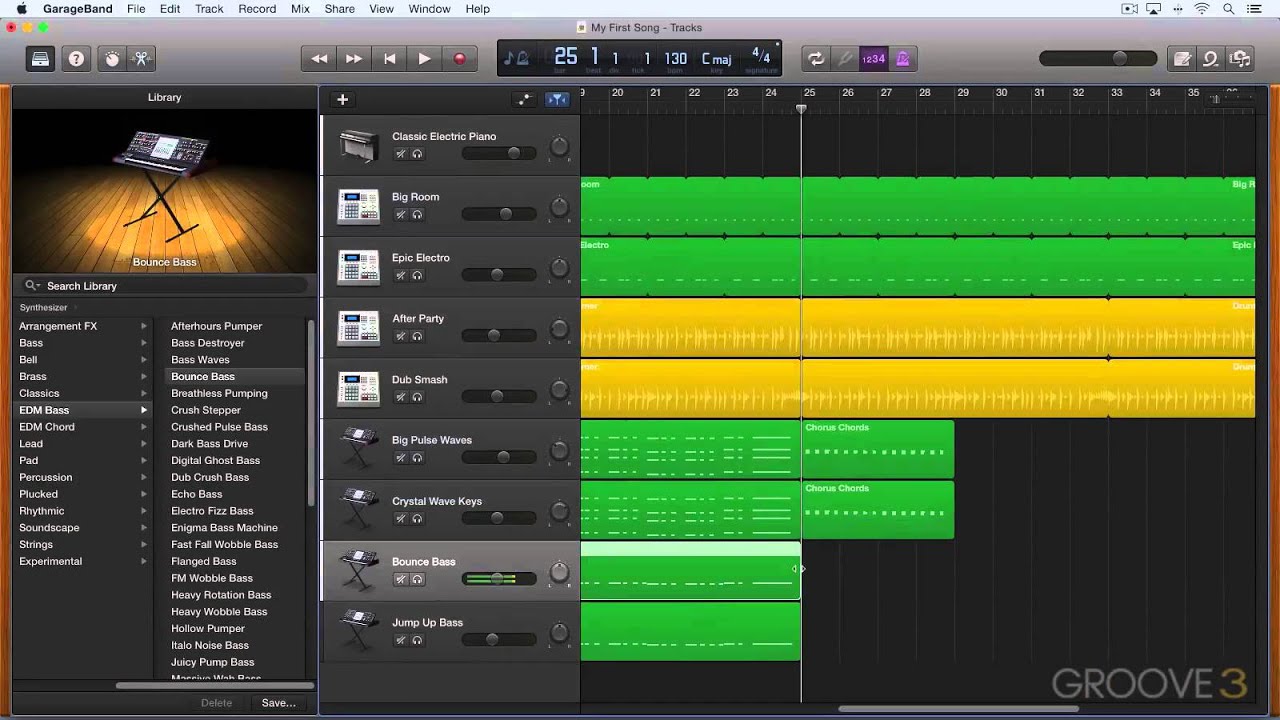Mute the Epic Electro track
1280x720 pixels.
[400, 275]
